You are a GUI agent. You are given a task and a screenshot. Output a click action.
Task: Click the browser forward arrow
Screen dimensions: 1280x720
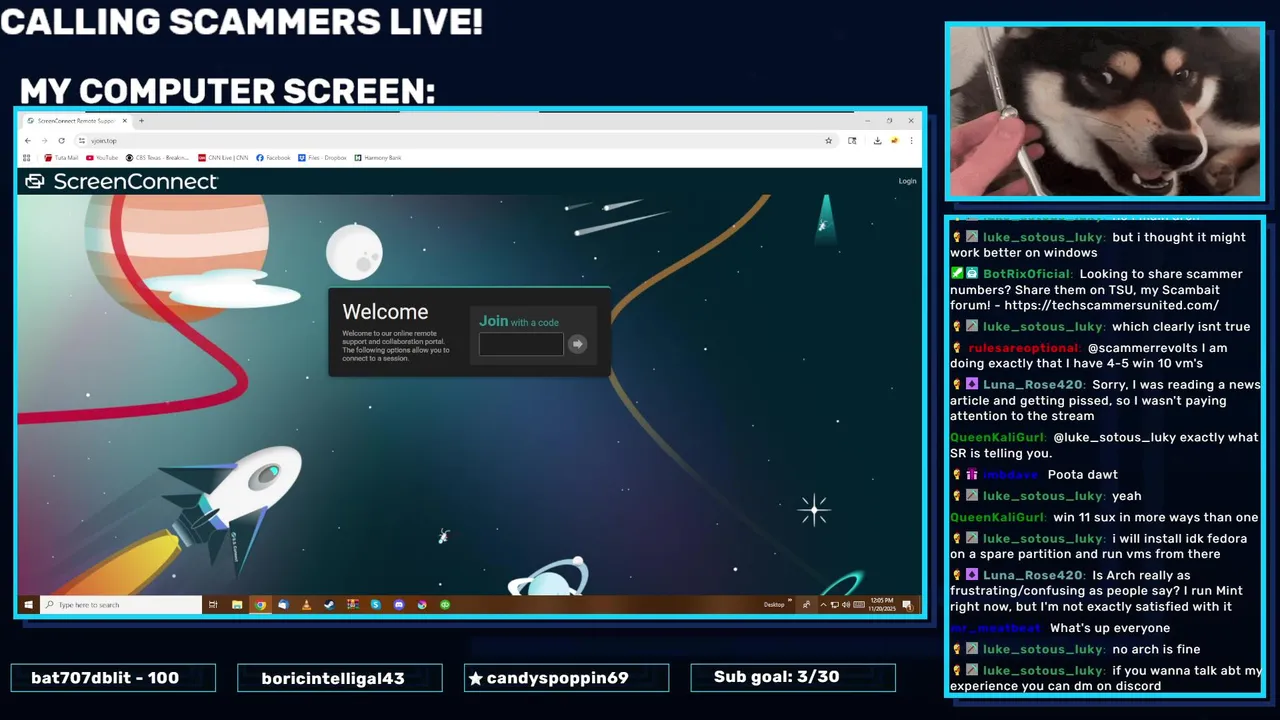[44, 140]
